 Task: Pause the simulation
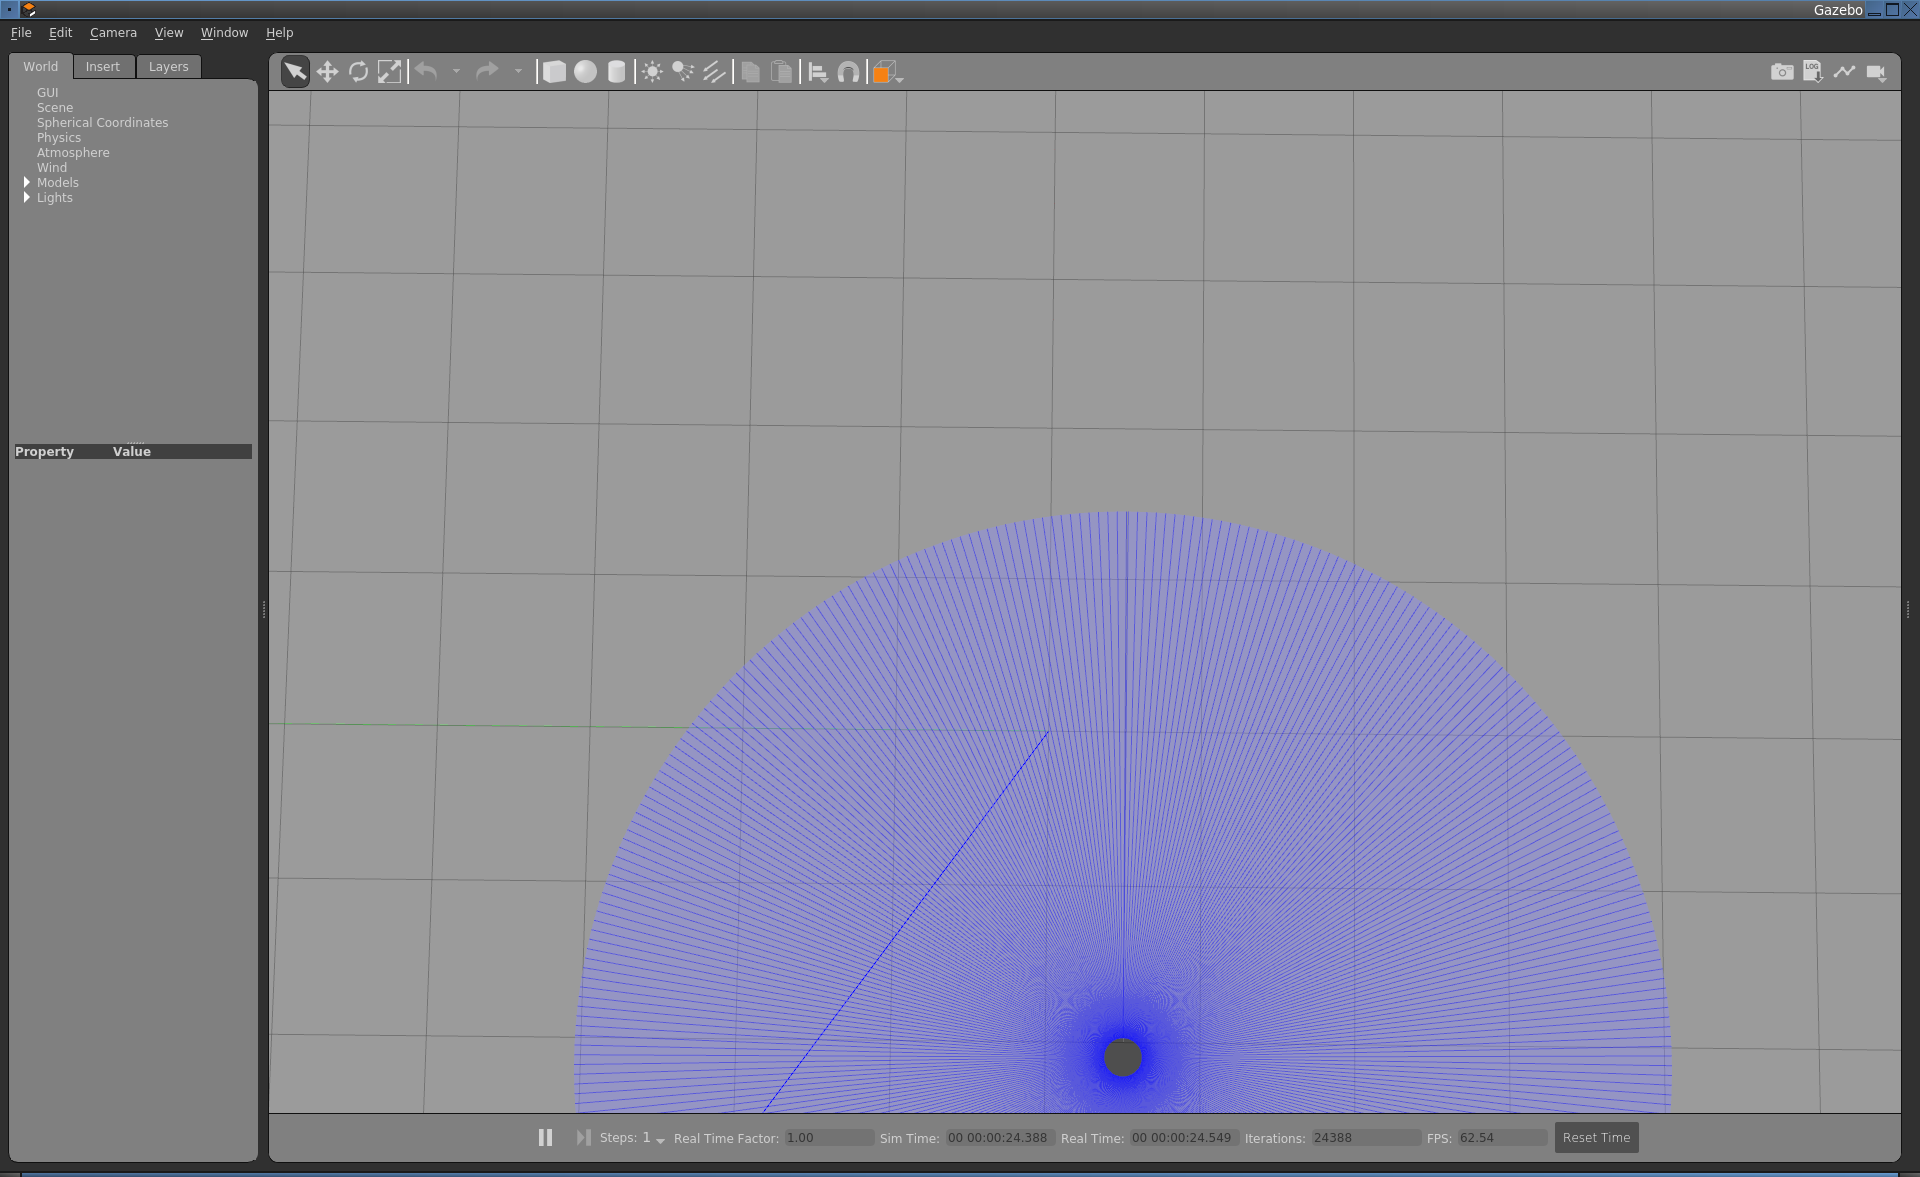(545, 1137)
